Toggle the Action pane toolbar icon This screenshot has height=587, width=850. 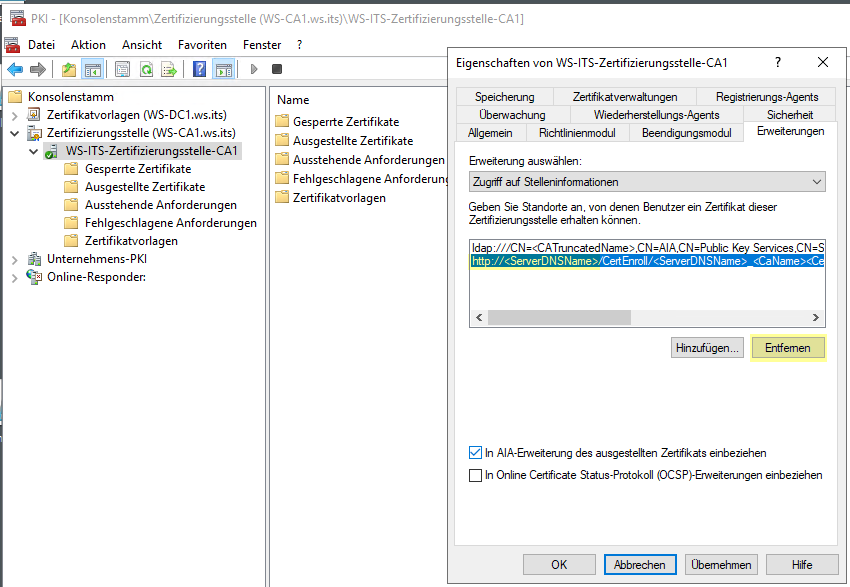click(223, 69)
